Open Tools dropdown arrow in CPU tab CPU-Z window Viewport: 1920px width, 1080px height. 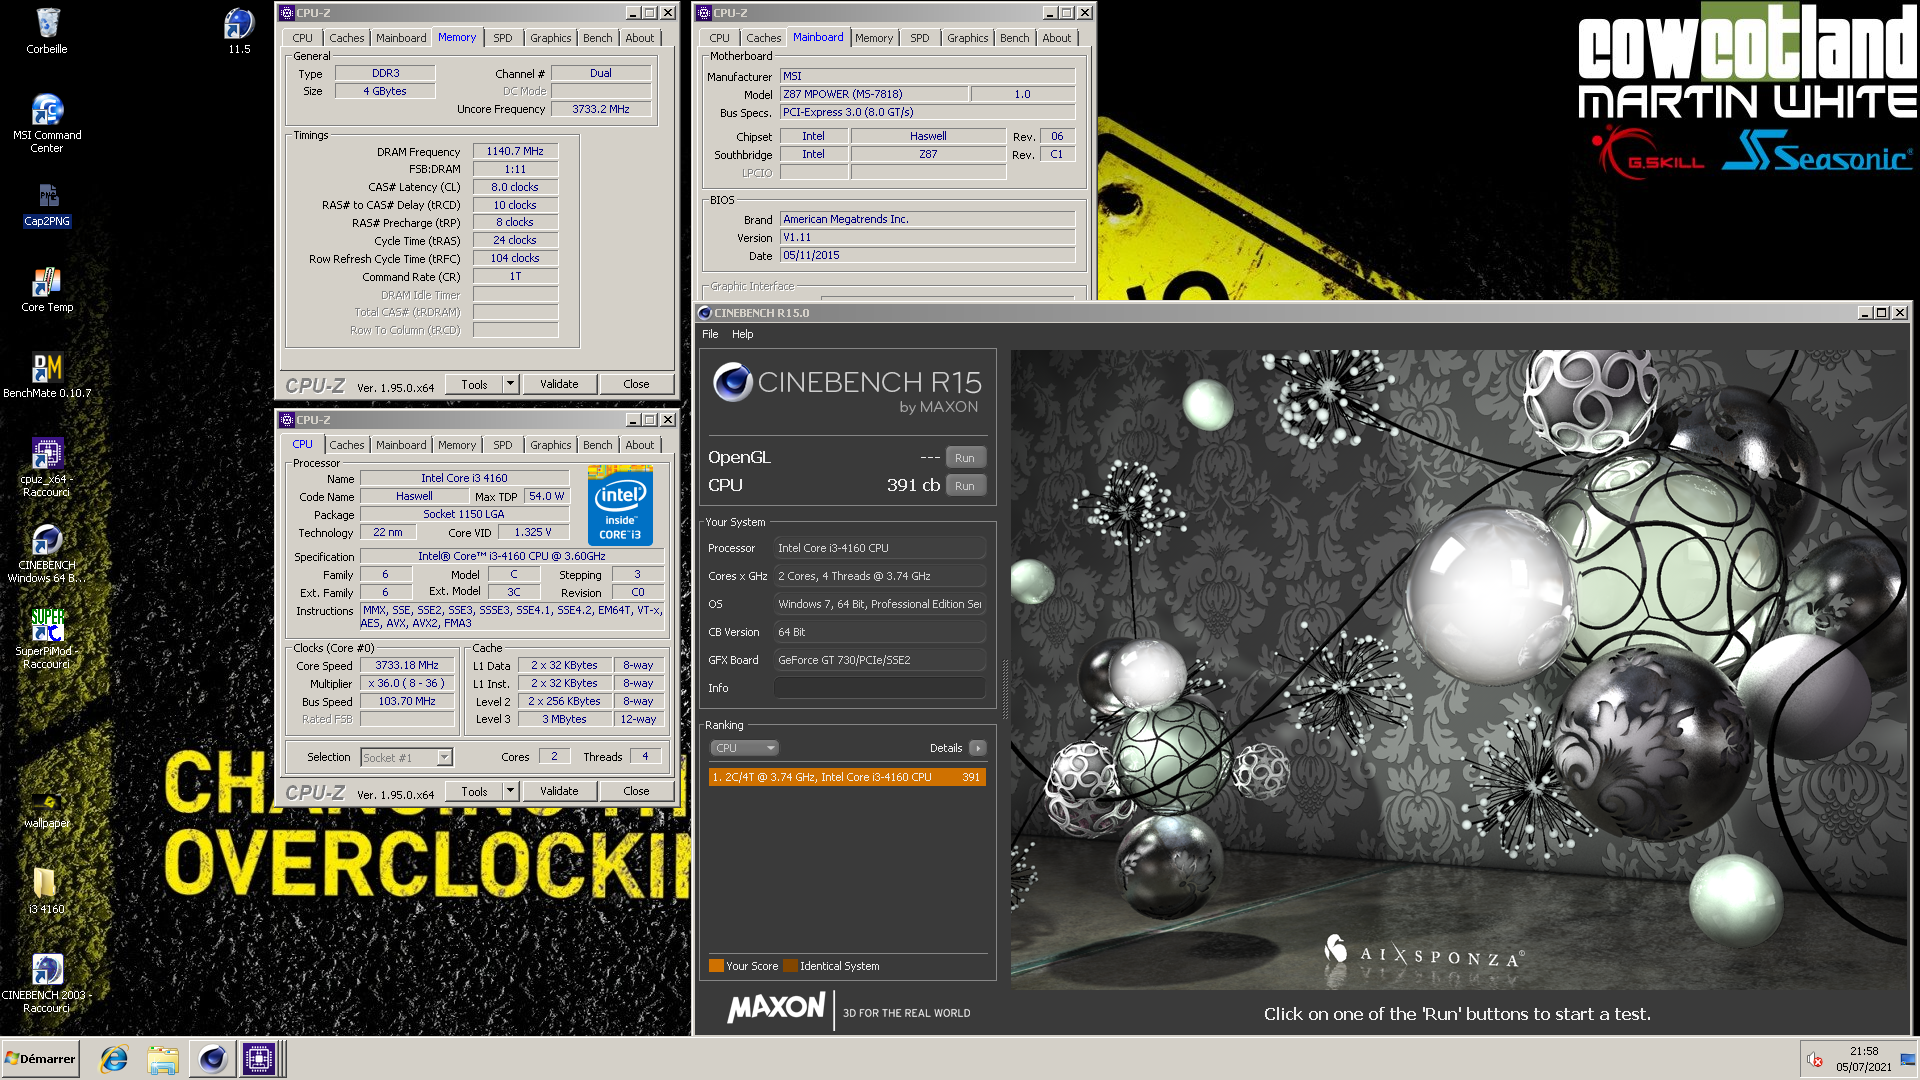coord(510,791)
